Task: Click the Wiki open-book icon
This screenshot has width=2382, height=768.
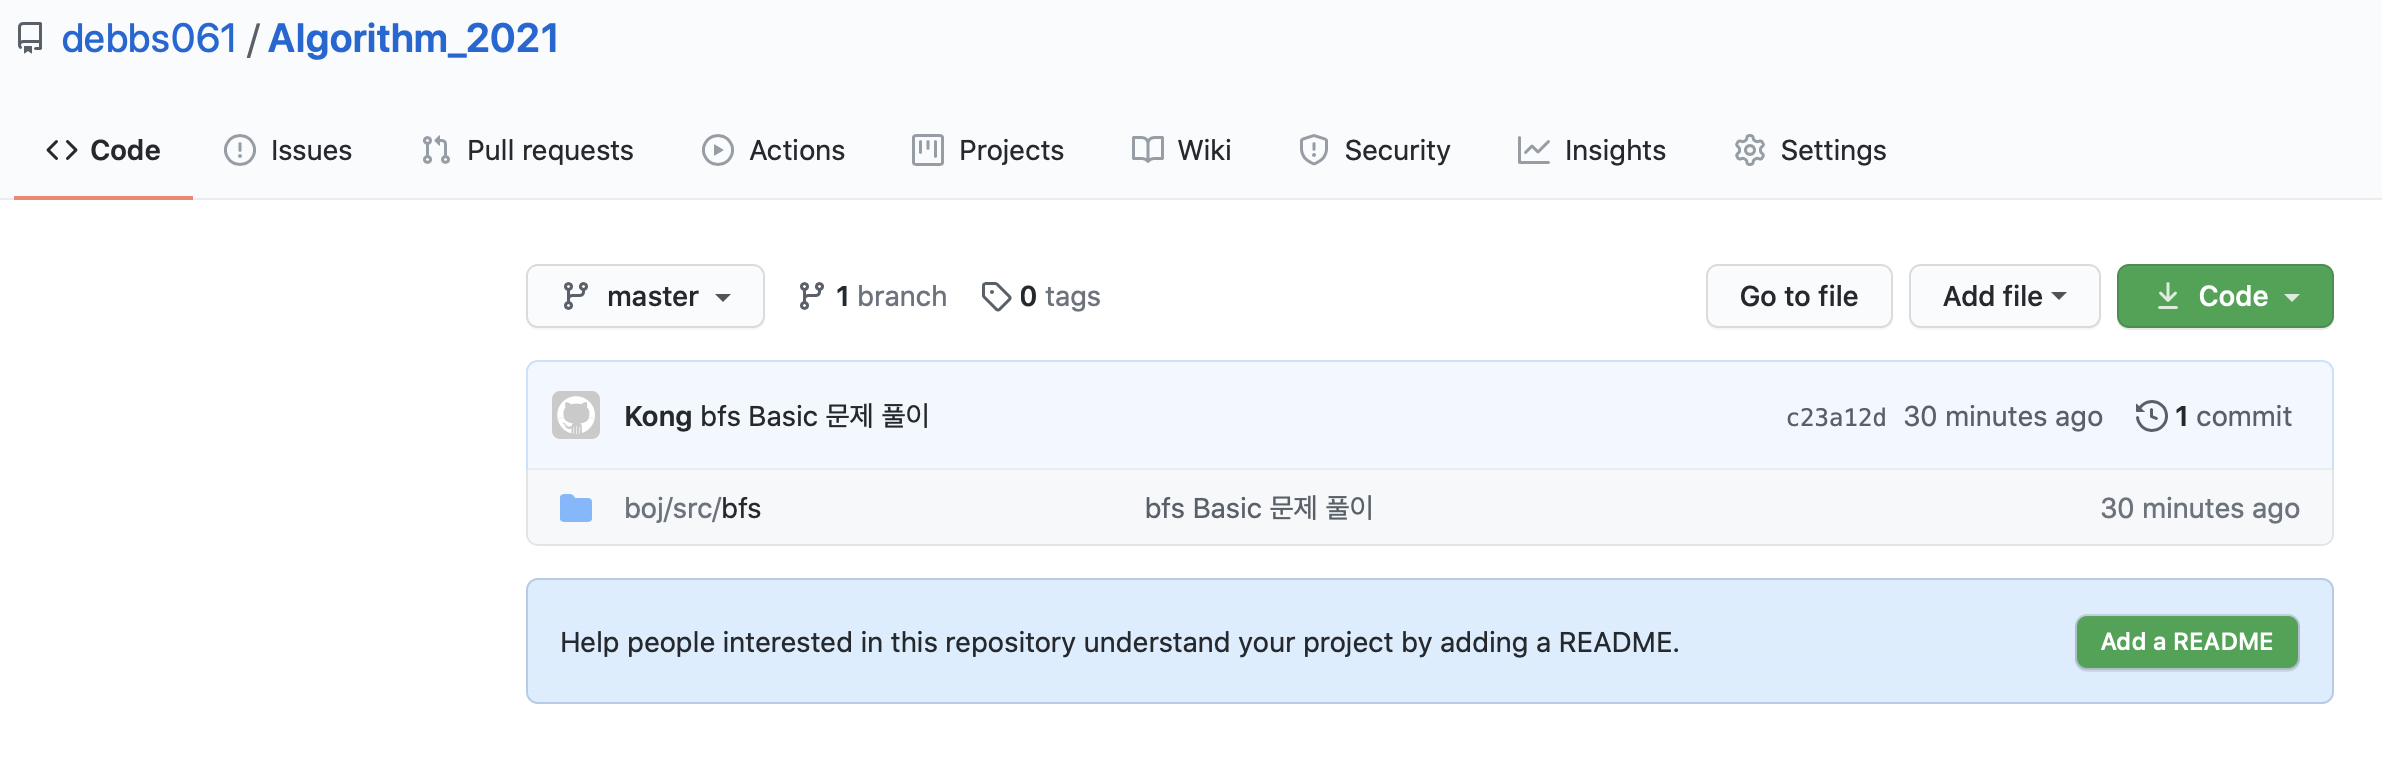Action: pyautogui.click(x=1148, y=150)
